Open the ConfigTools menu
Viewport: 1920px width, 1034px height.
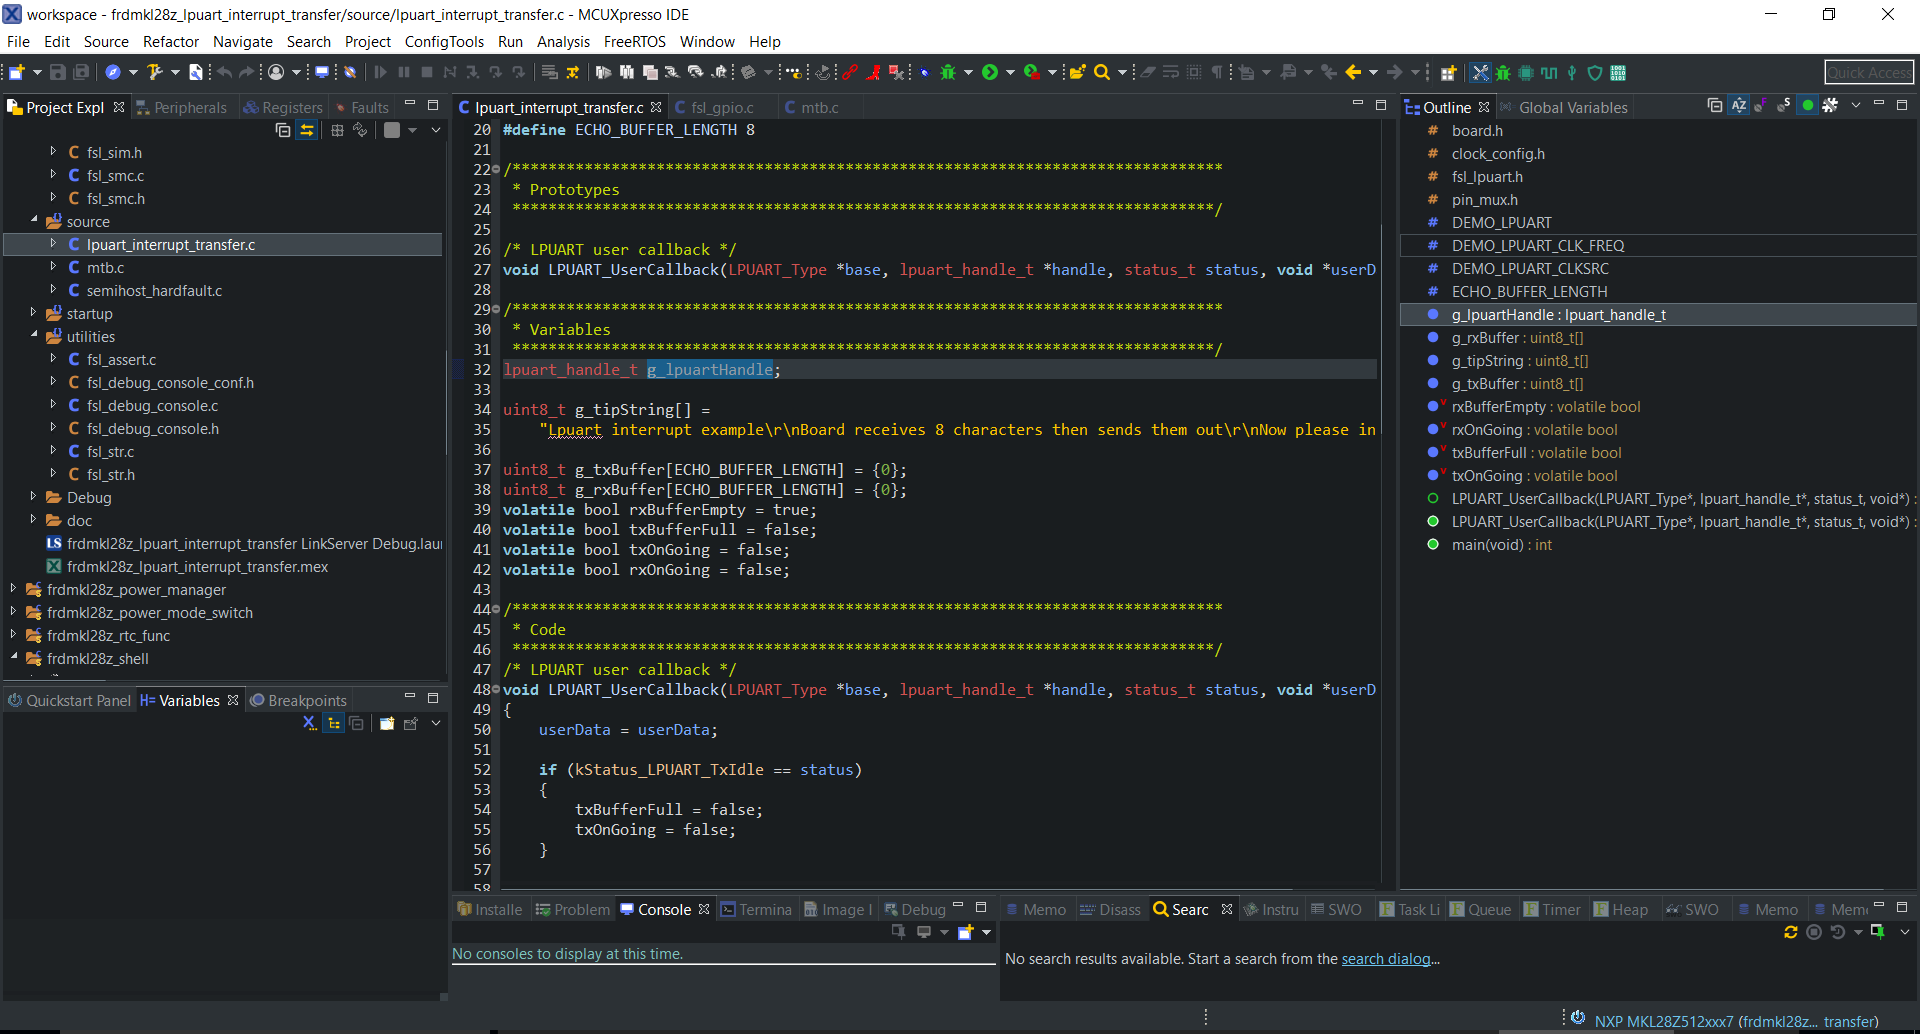tap(443, 42)
